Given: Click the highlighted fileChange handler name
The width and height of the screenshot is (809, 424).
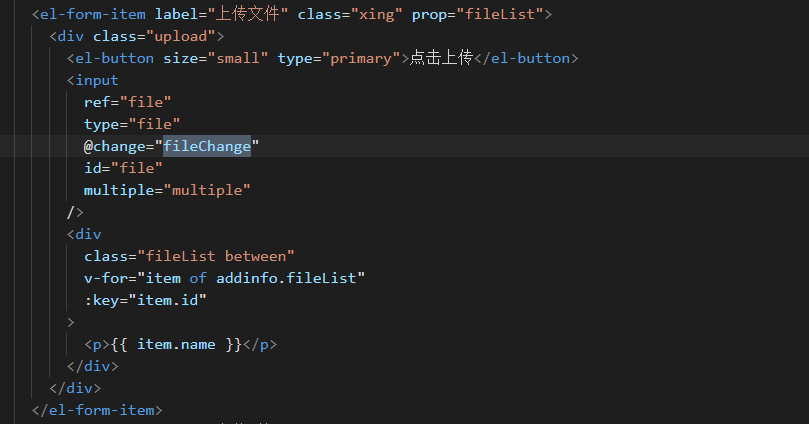Looking at the screenshot, I should [207, 146].
